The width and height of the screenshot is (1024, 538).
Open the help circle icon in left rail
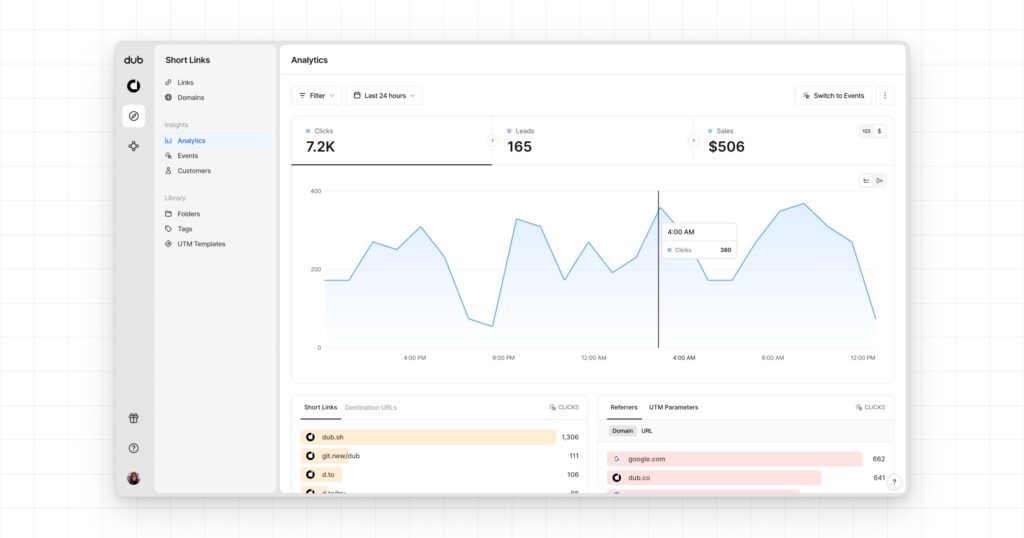pos(133,448)
